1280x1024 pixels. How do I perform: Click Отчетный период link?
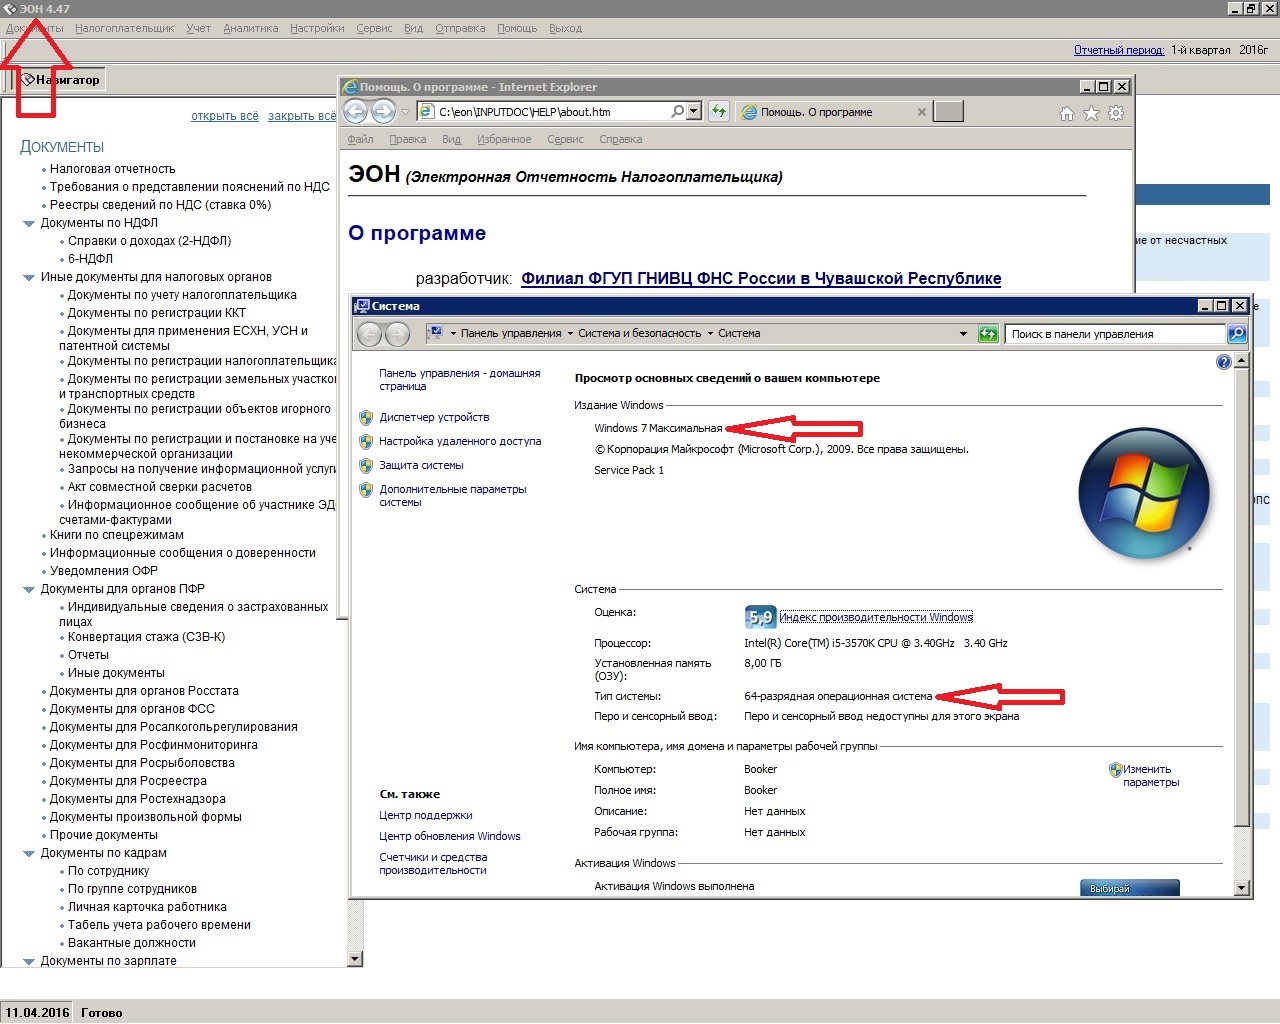(x=1119, y=50)
